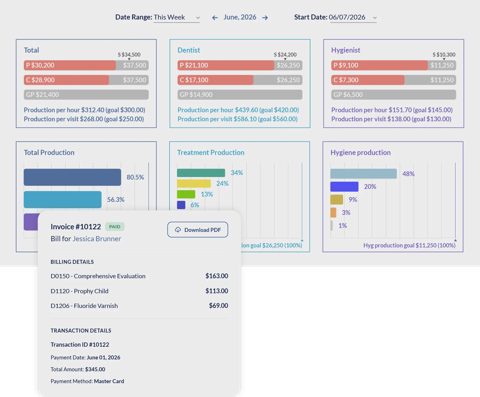The width and height of the screenshot is (480, 397).
Task: Click Hyg production goal $11,250 (100%) label
Action: tap(409, 245)
